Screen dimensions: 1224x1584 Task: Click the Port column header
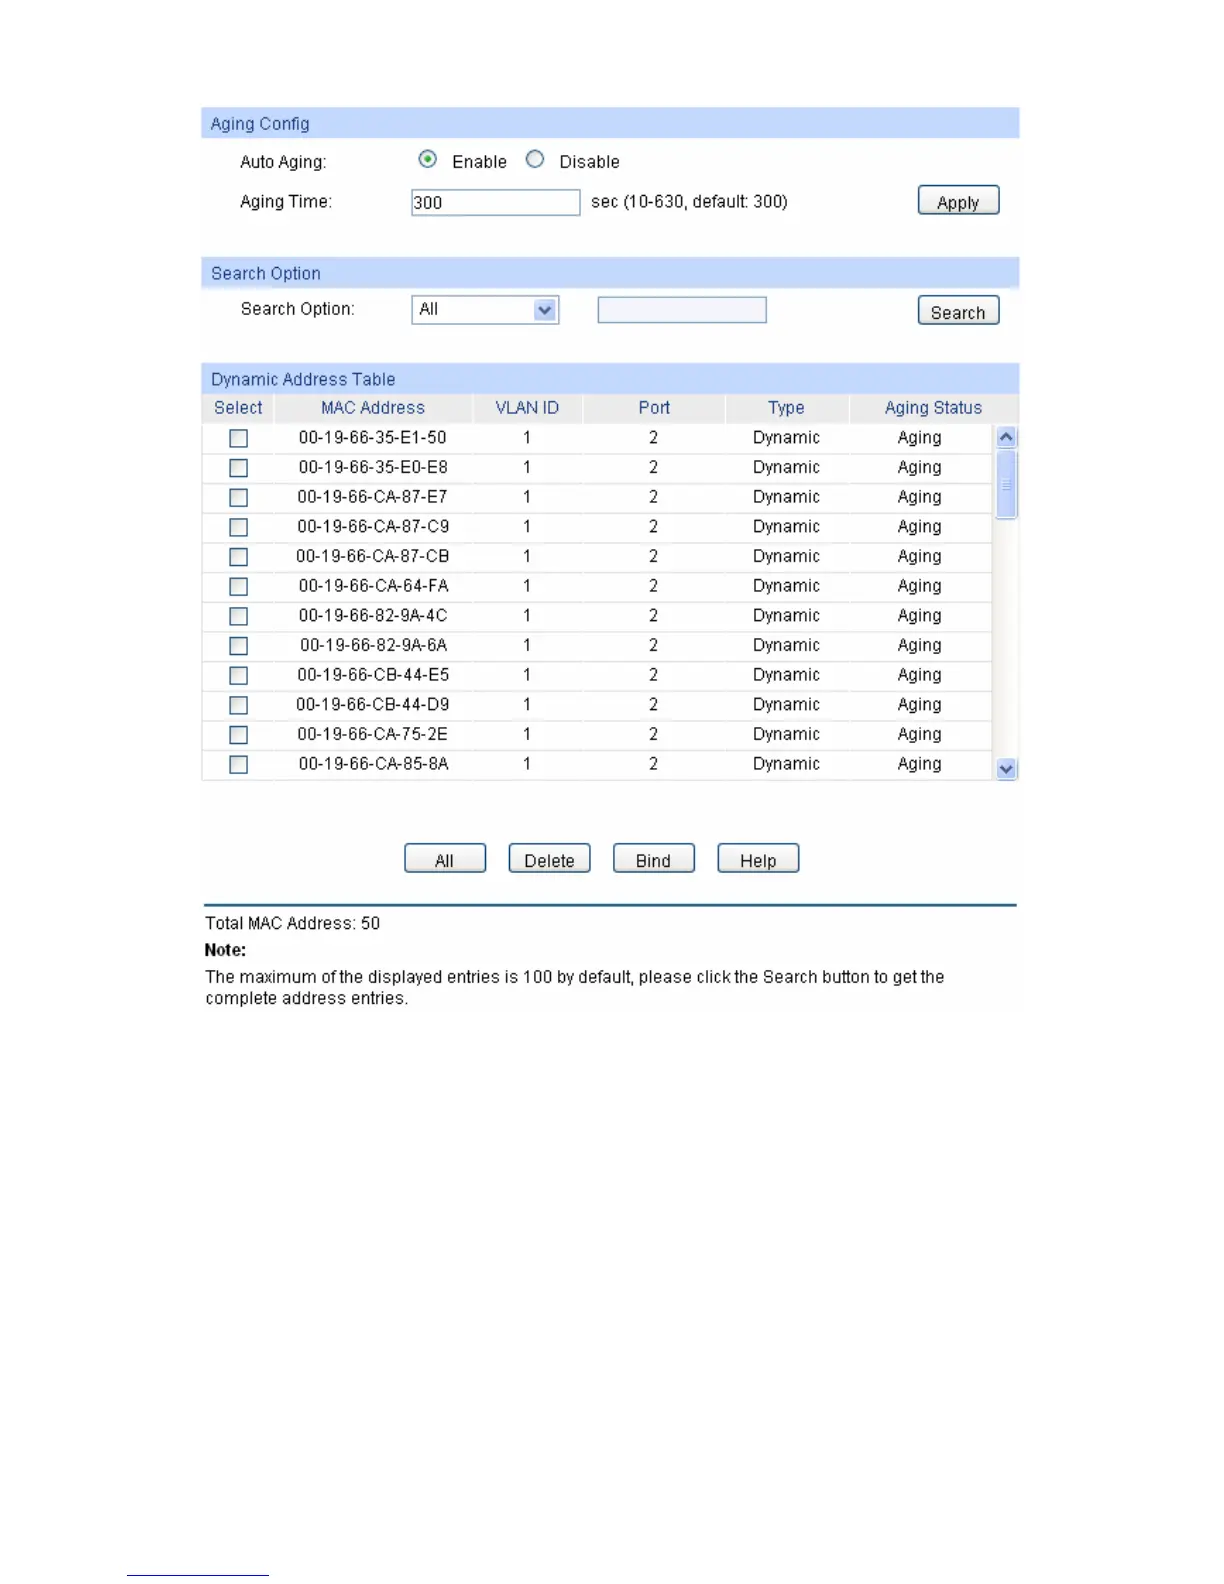(x=654, y=408)
